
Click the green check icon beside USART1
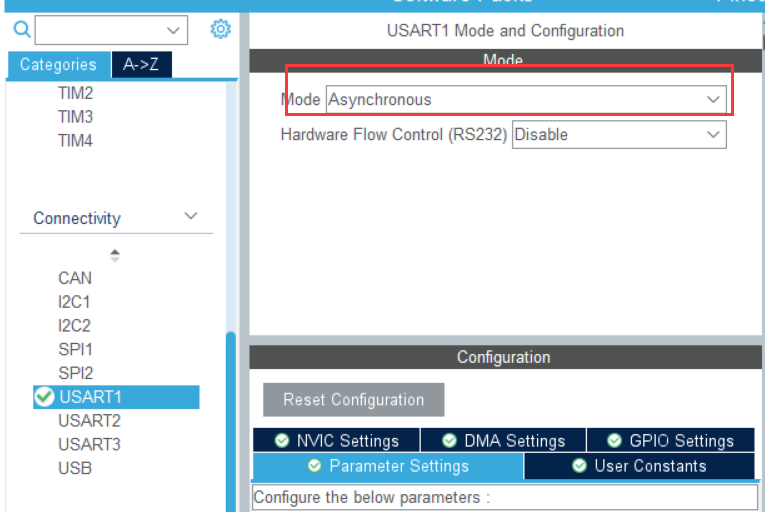44,397
